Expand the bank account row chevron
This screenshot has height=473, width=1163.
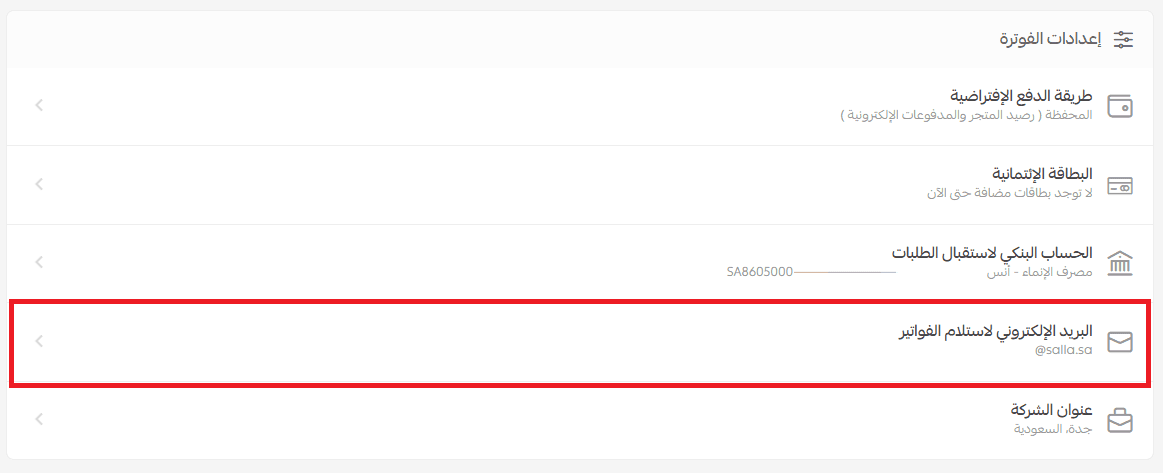point(39,262)
